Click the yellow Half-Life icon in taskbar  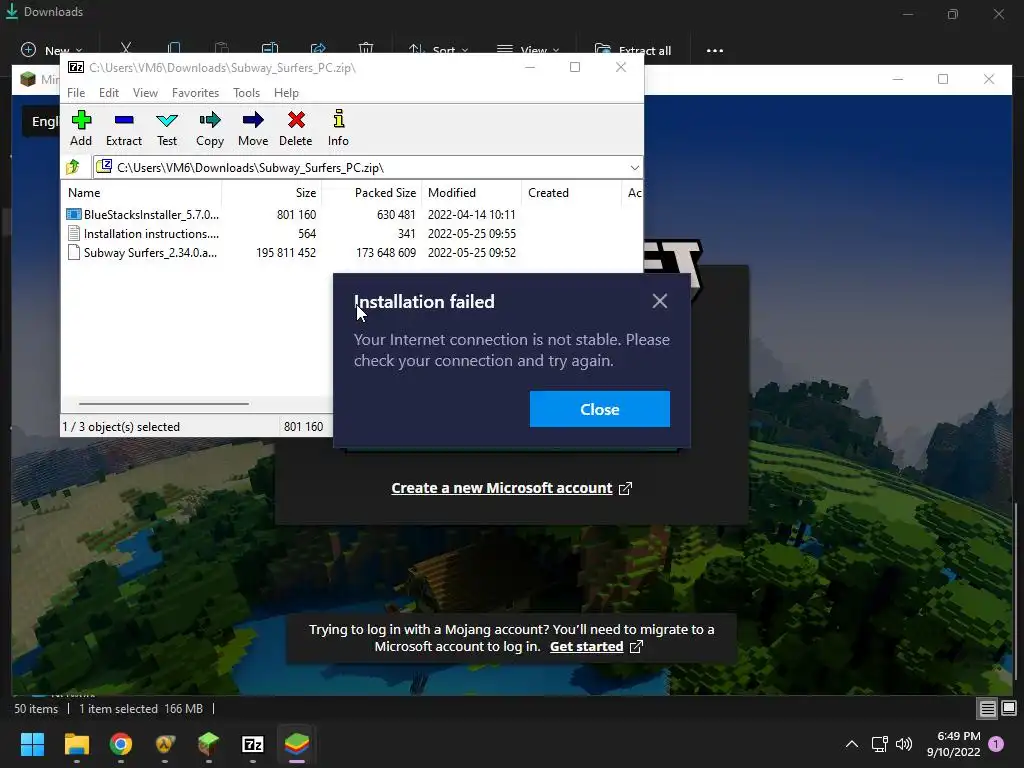(x=165, y=744)
